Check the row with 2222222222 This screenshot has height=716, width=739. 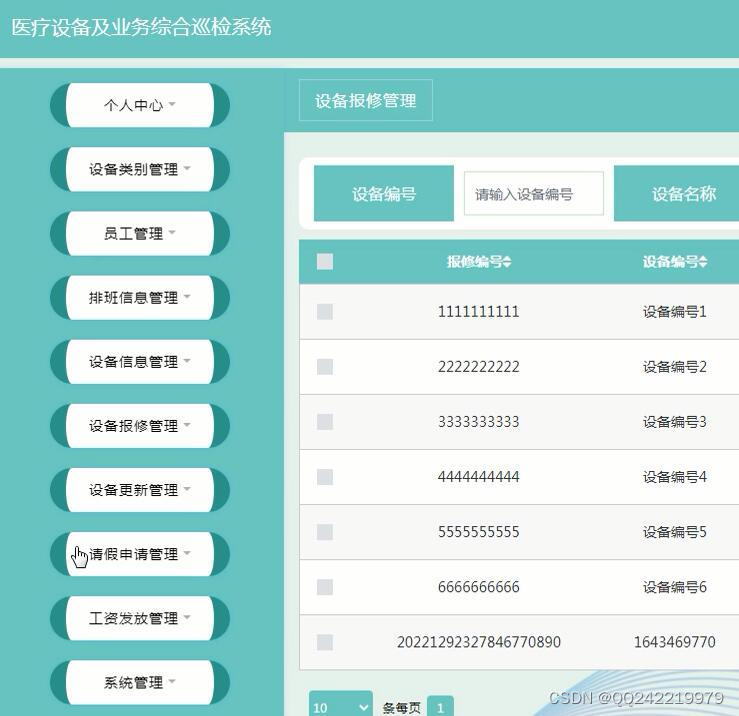pyautogui.click(x=325, y=367)
